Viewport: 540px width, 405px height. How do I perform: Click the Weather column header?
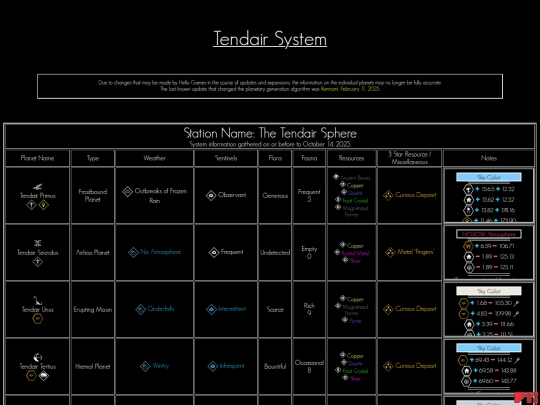(x=155, y=158)
